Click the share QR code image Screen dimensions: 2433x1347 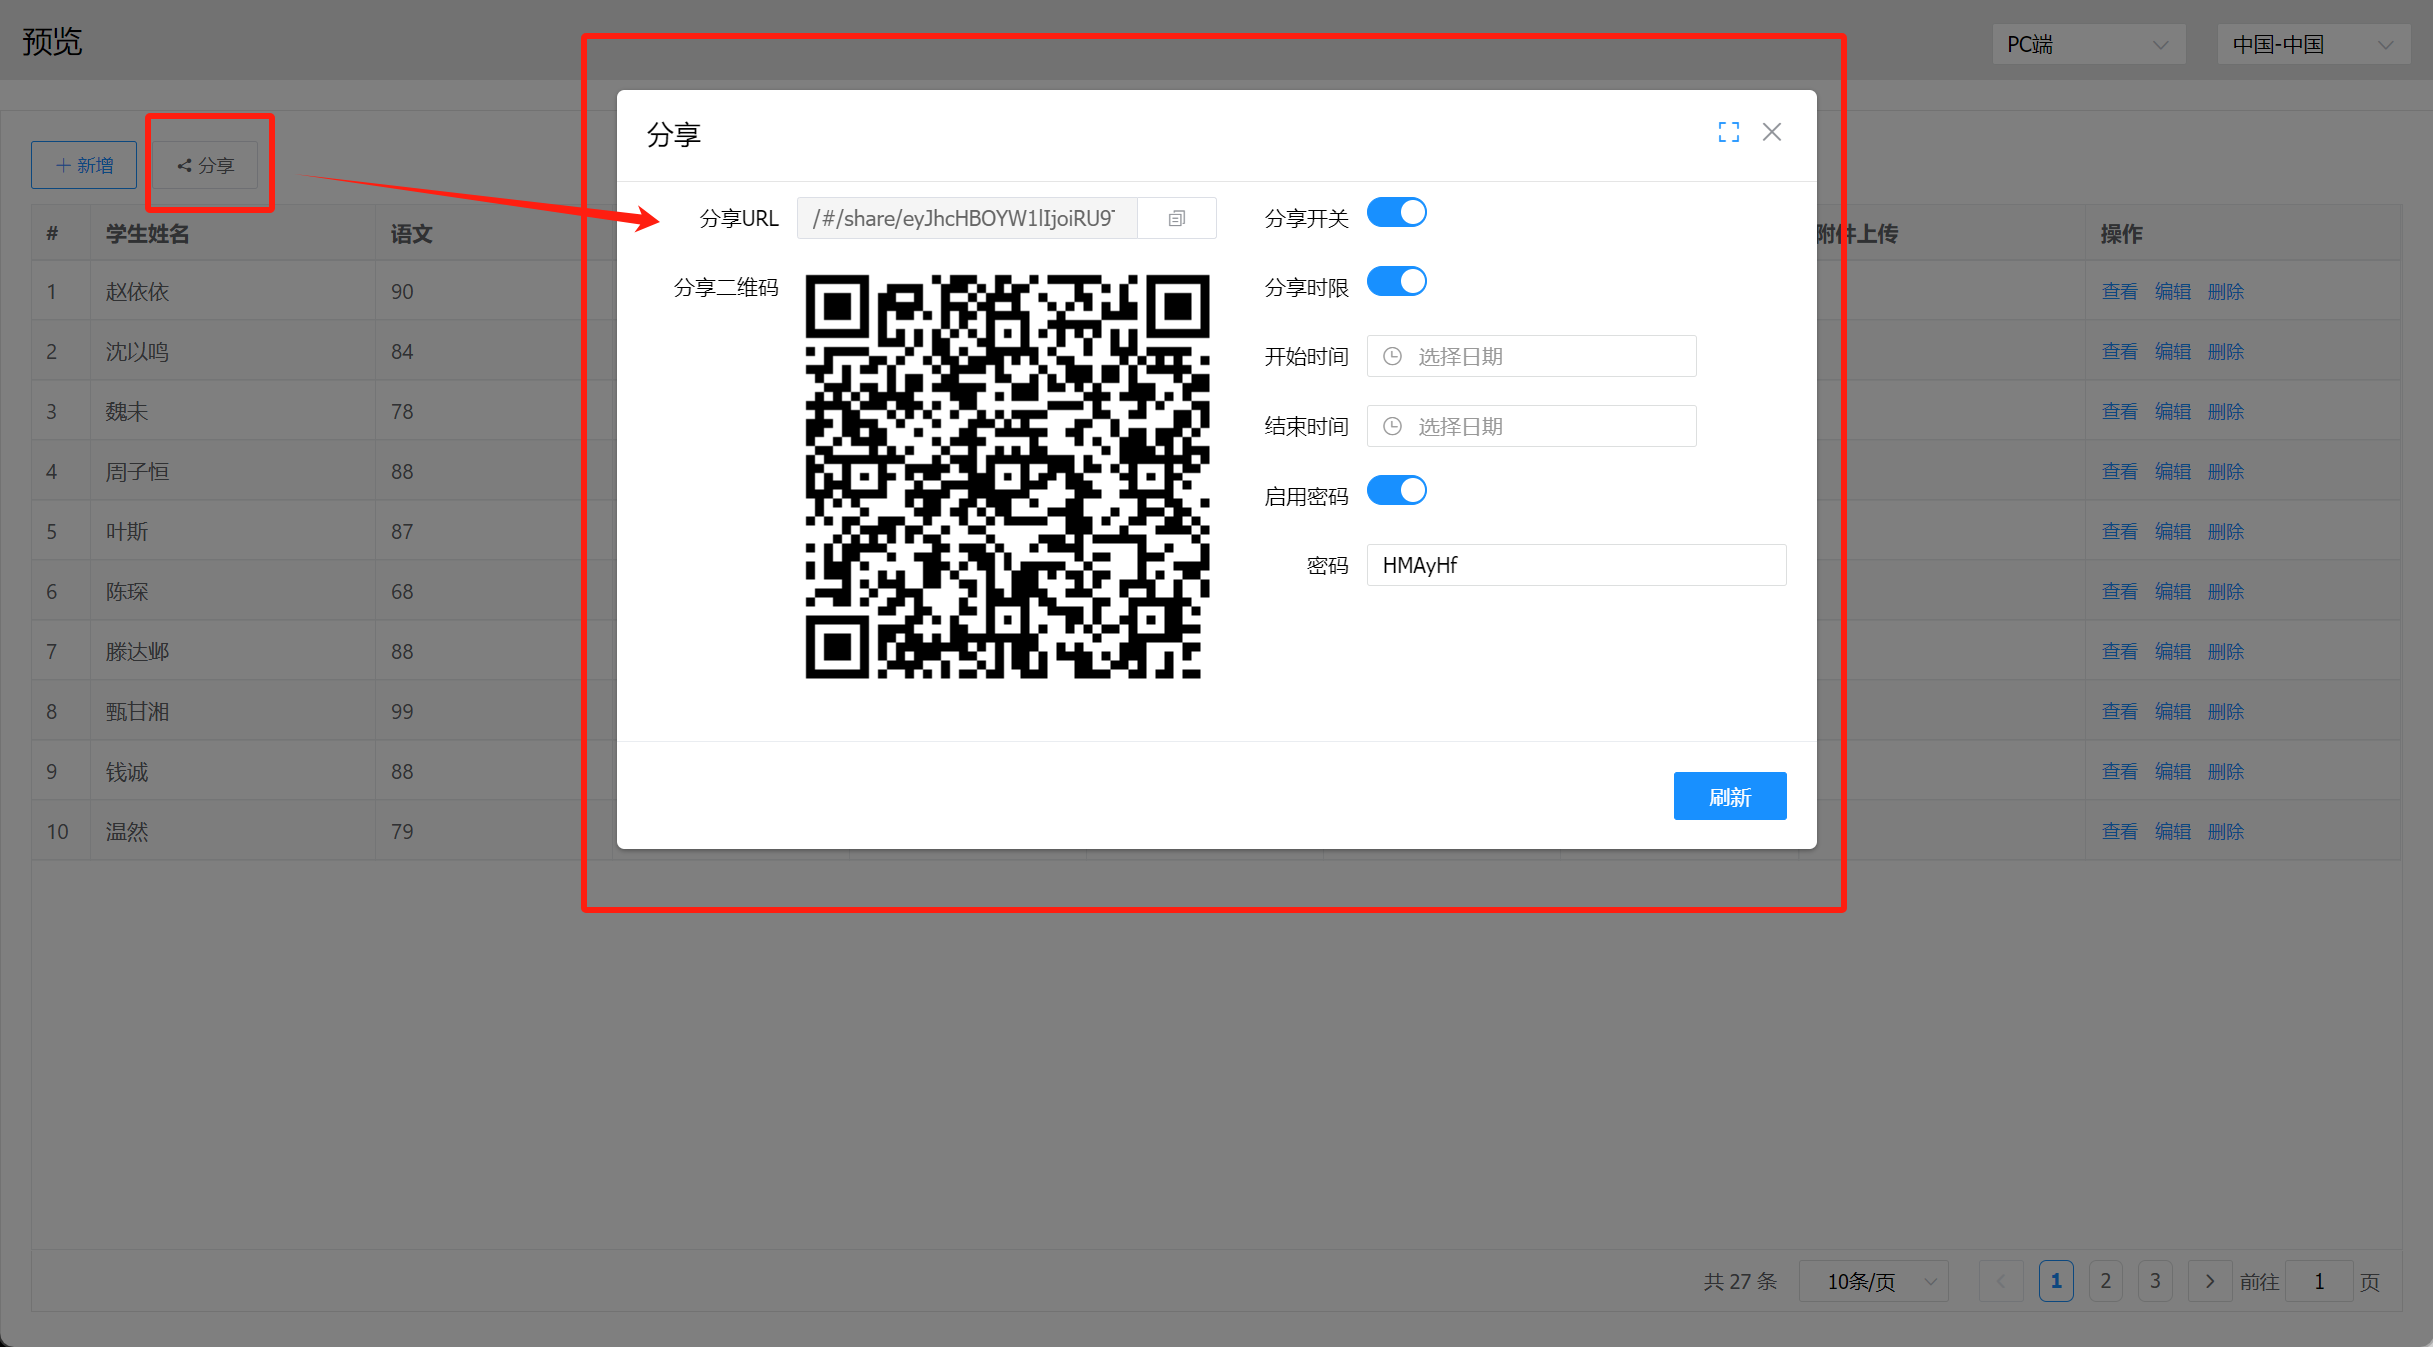tap(1006, 477)
